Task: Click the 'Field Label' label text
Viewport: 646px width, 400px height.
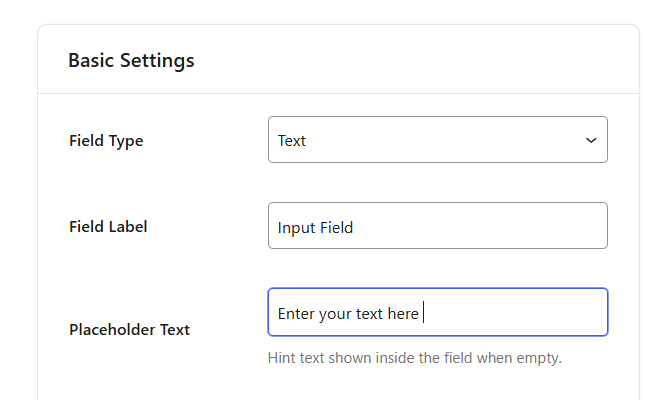Action: 108,227
